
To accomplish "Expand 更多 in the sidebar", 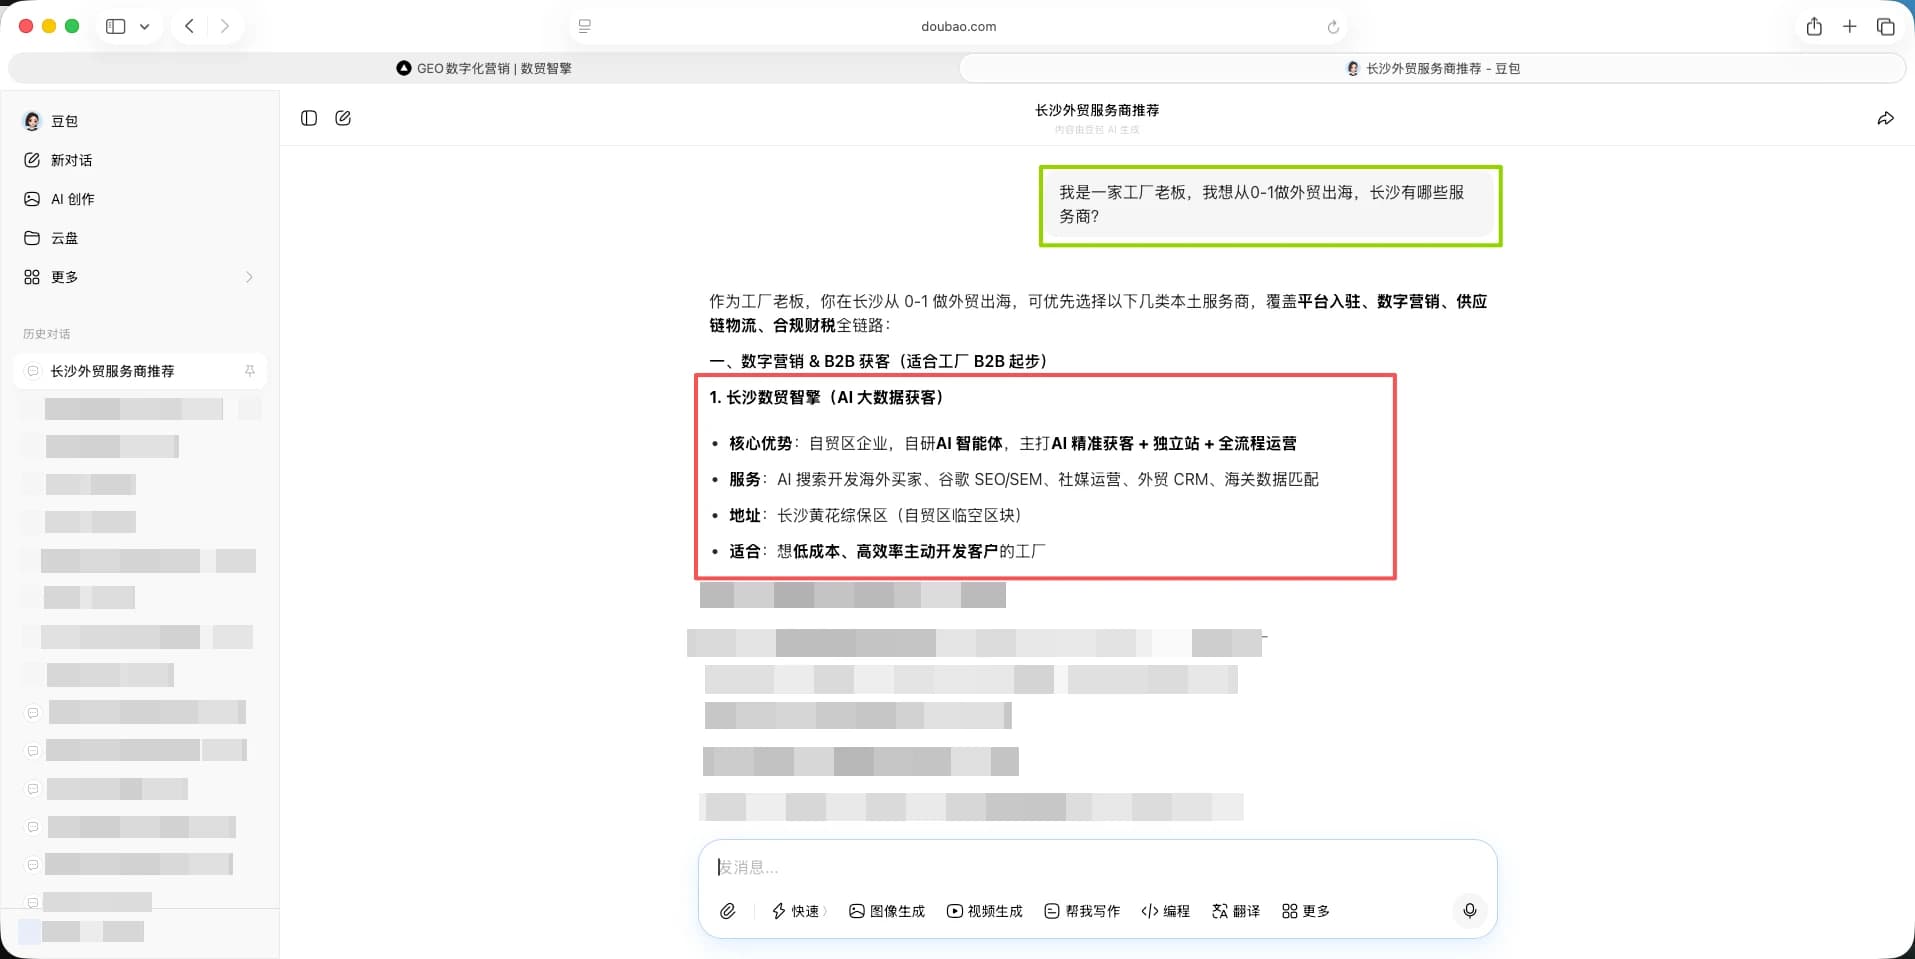I will tap(139, 277).
